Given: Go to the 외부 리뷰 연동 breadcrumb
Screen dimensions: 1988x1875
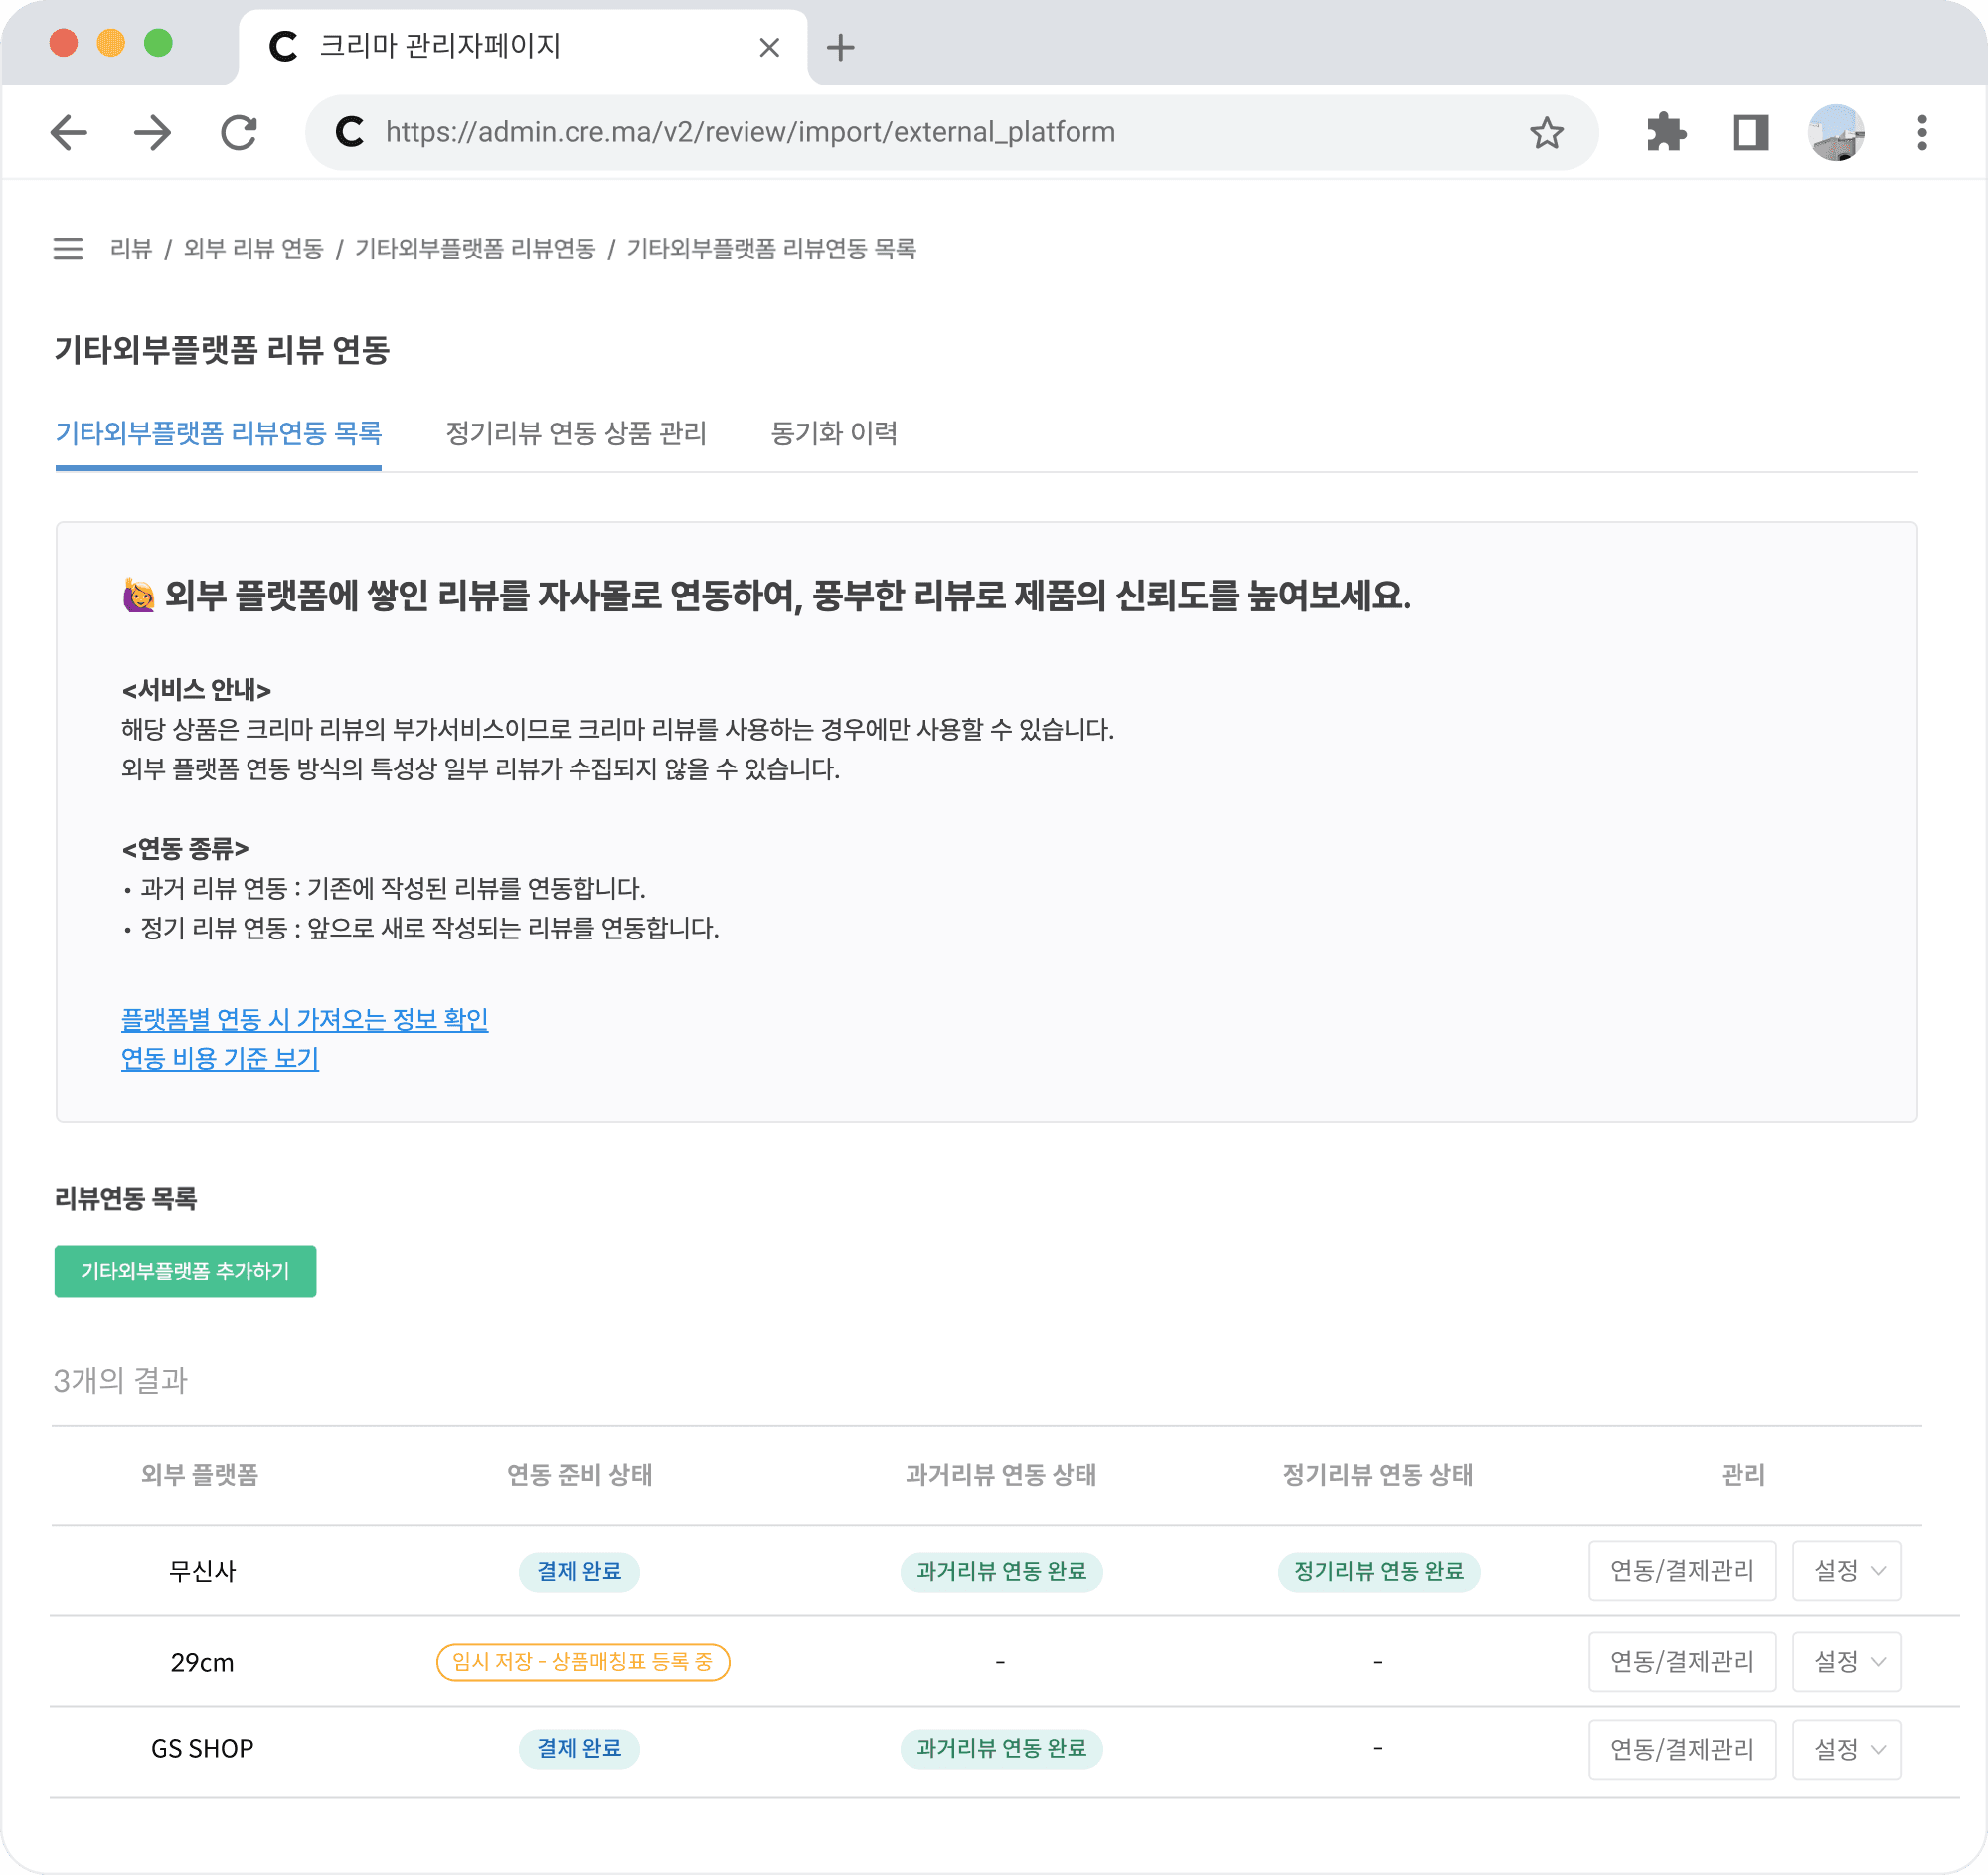Looking at the screenshot, I should click(254, 249).
